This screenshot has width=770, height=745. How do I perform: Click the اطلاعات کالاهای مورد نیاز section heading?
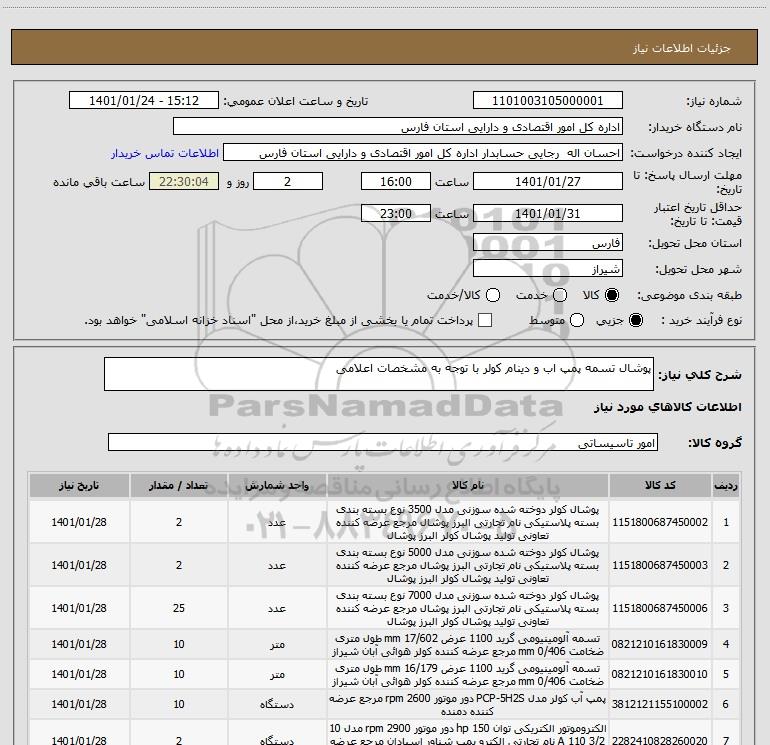click(x=668, y=407)
